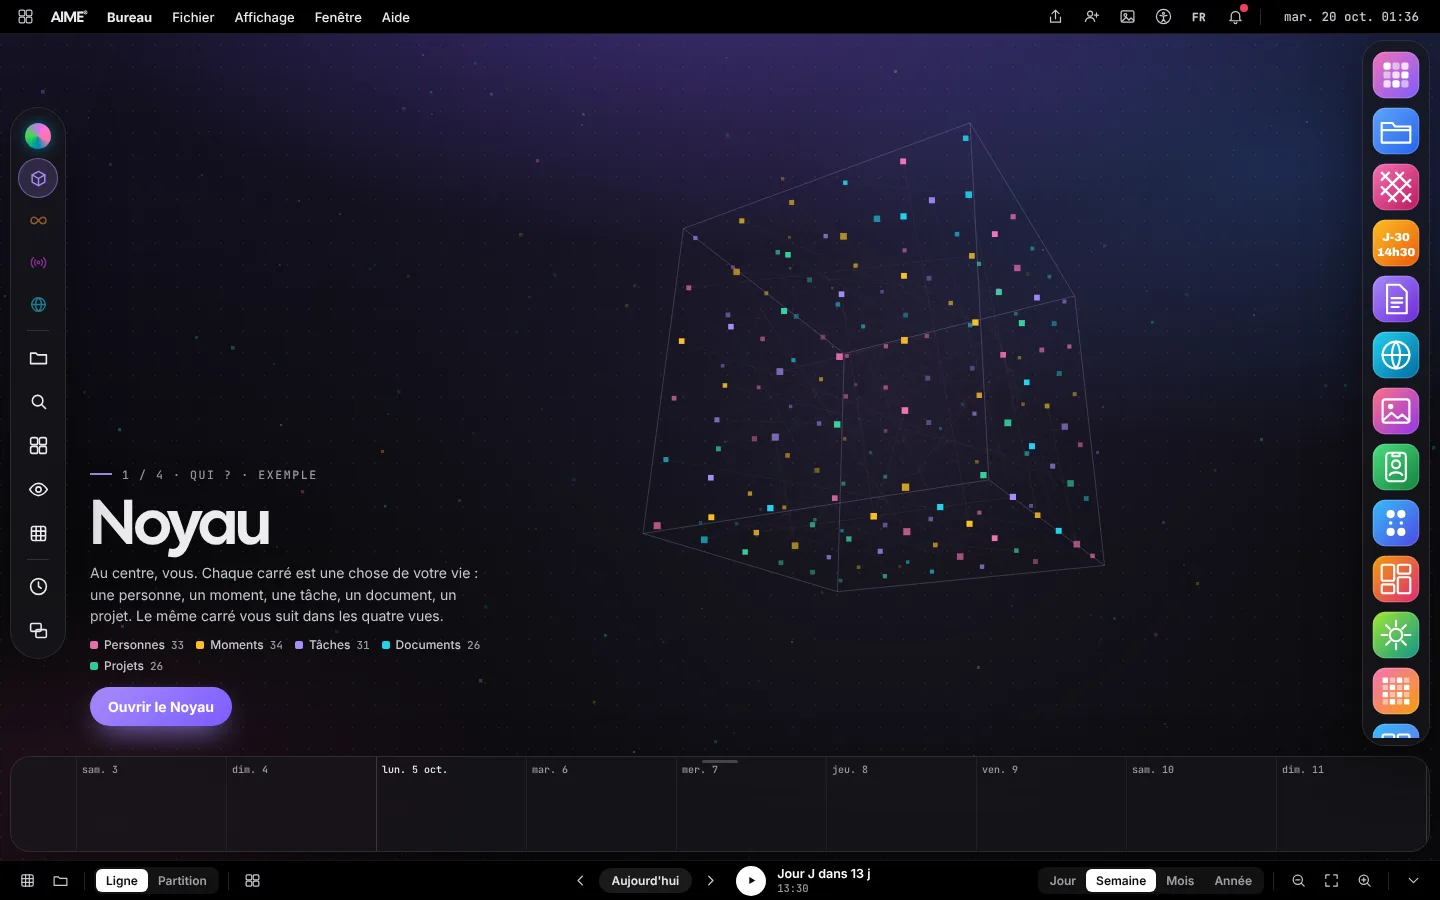1440x900 pixels.
Task: Click the share icon in top bar
Action: point(1055,17)
